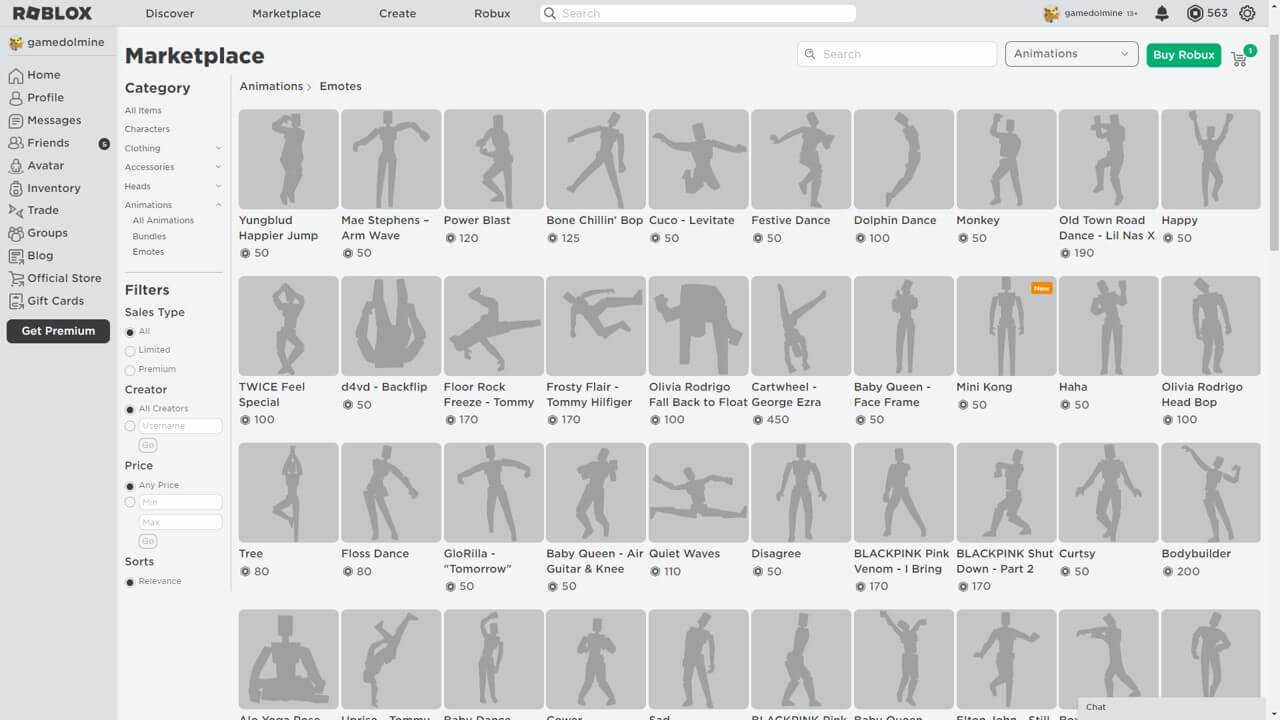Open the Floss Dance emote thumbnail
This screenshot has height=720, width=1280.
[391, 493]
